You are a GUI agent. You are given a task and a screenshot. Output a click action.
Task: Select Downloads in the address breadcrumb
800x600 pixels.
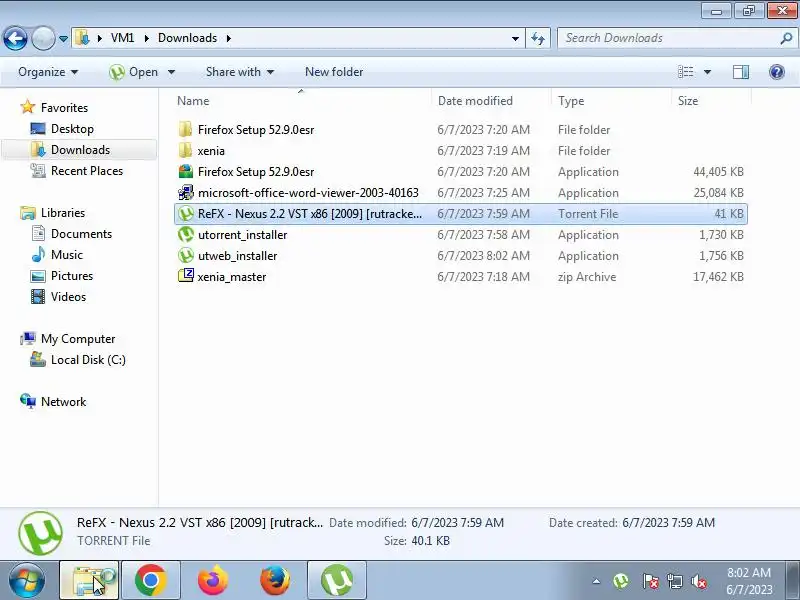click(x=187, y=38)
